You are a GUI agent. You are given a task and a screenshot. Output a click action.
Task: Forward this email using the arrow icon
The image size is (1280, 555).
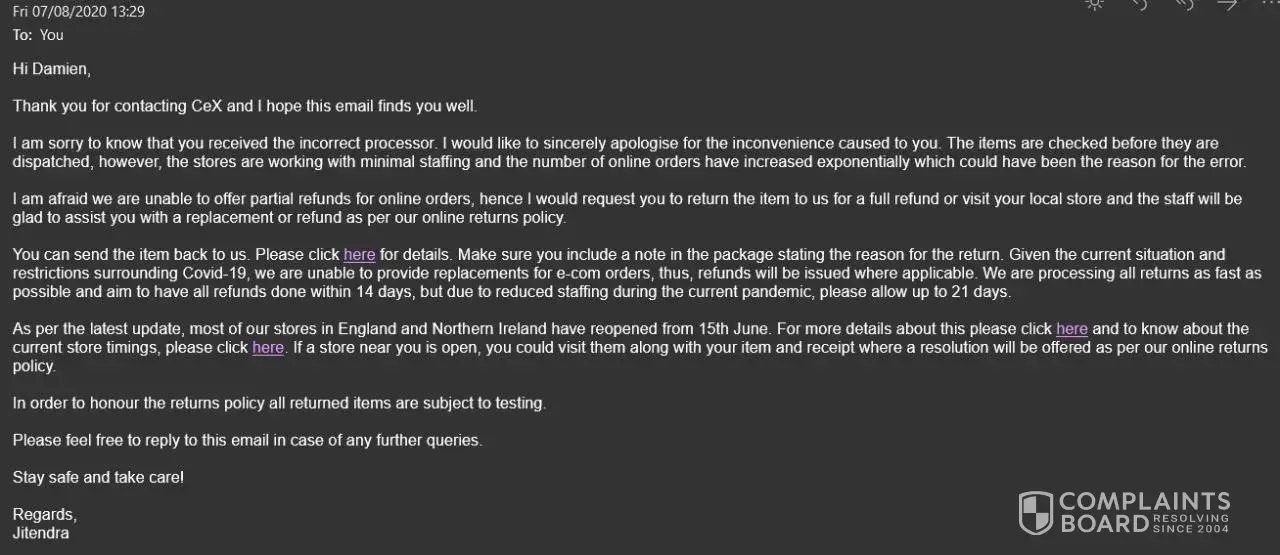[1228, 4]
